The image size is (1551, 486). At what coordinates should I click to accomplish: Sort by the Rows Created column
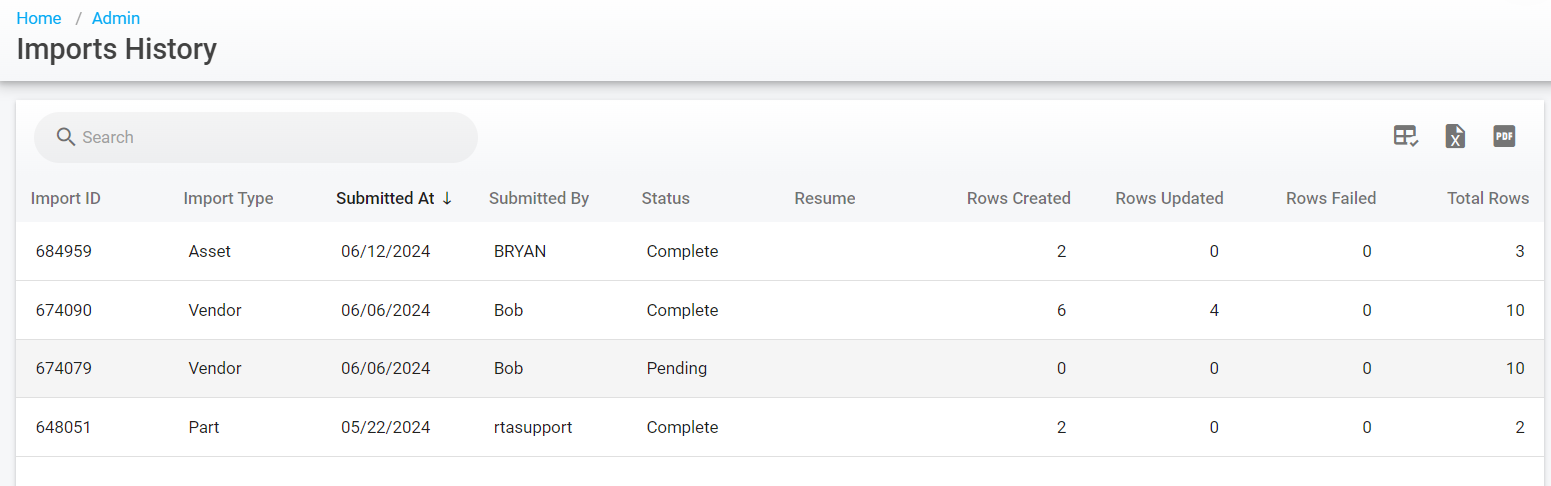(1018, 198)
